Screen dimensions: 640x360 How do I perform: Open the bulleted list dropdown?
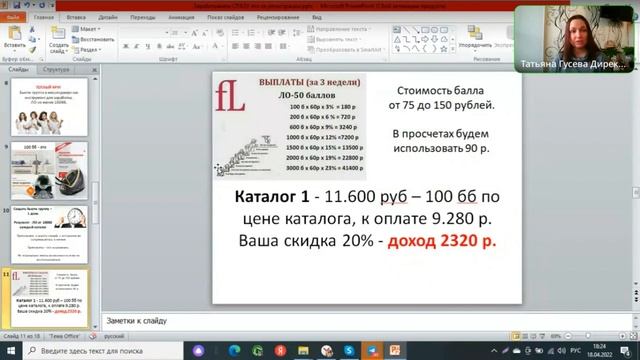[x=242, y=33]
